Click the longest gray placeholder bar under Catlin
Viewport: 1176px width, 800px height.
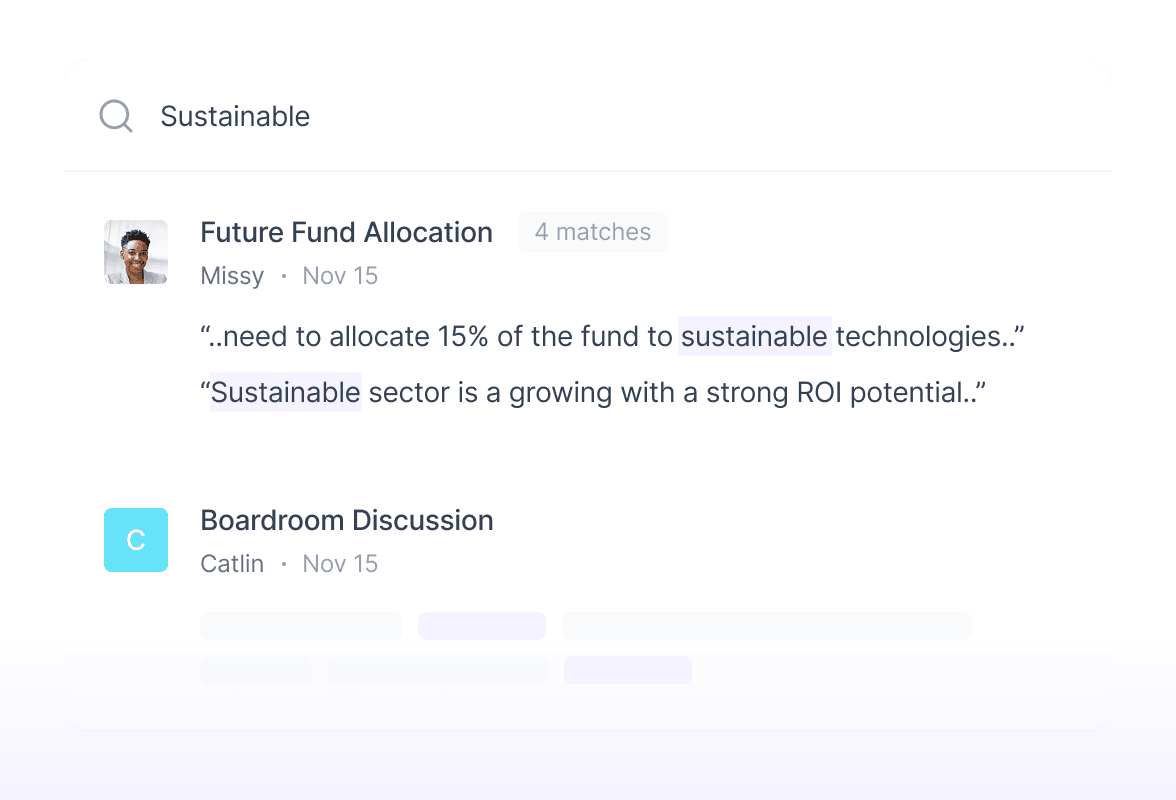click(766, 626)
